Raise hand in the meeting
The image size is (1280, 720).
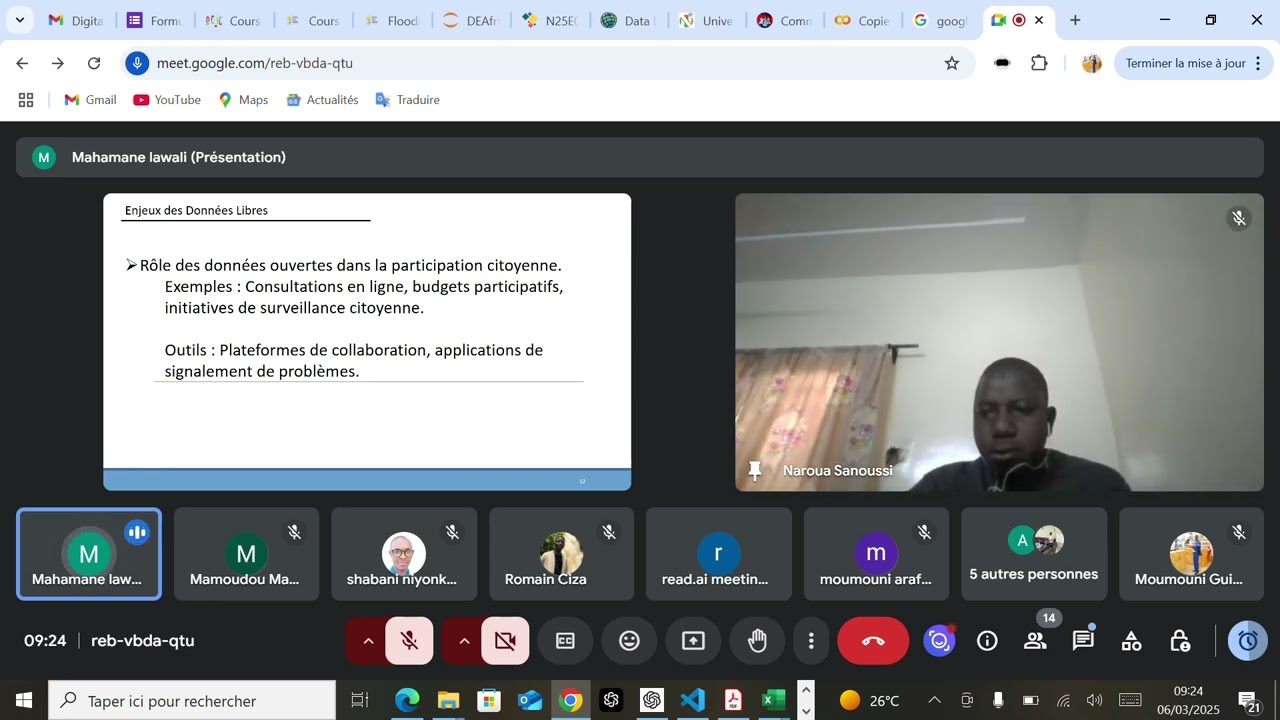pyautogui.click(x=757, y=641)
